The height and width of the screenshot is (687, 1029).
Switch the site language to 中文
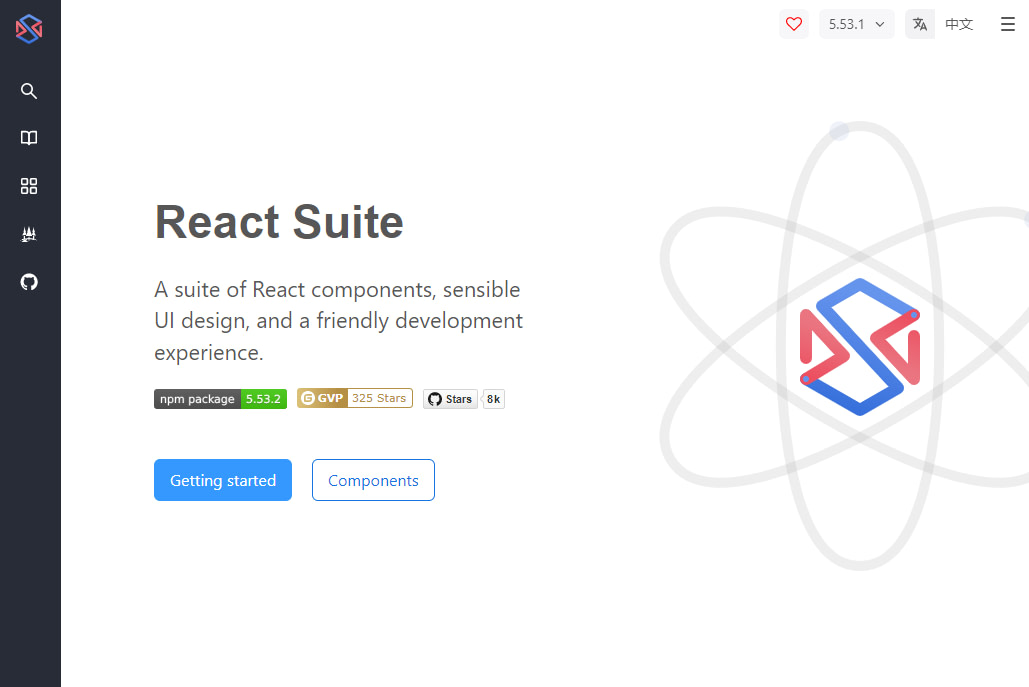click(958, 24)
